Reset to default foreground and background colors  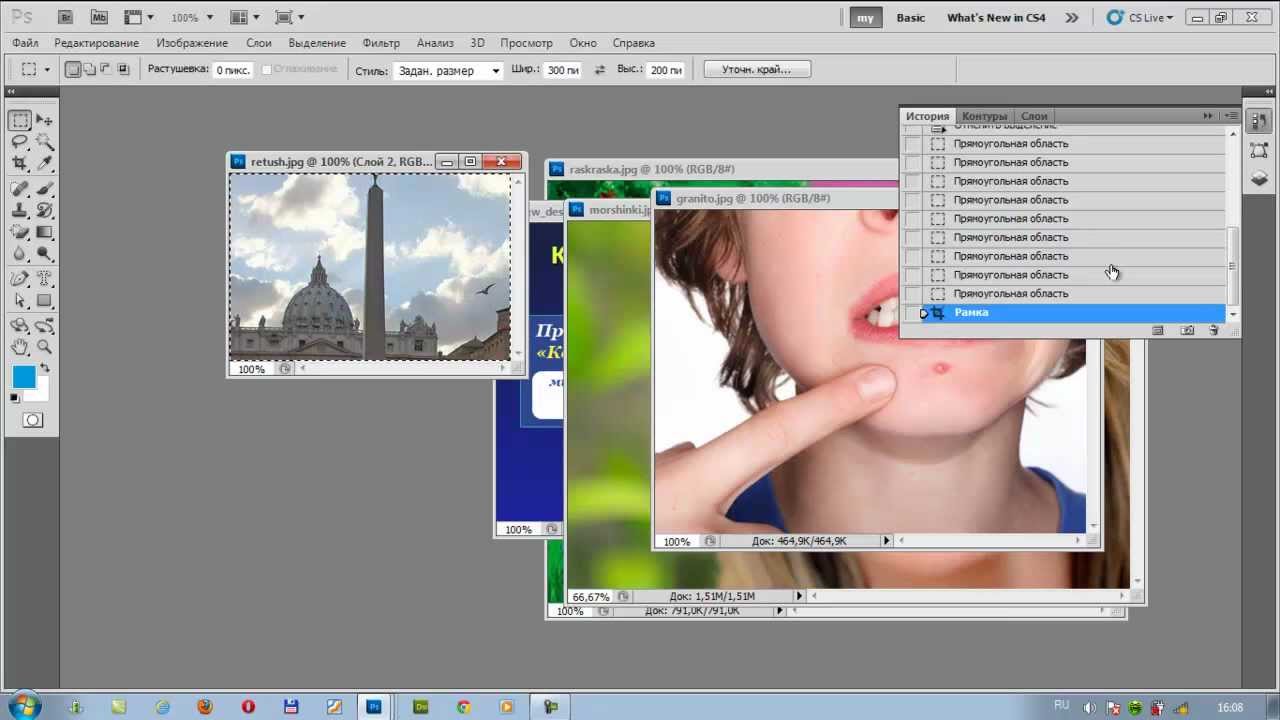15,398
